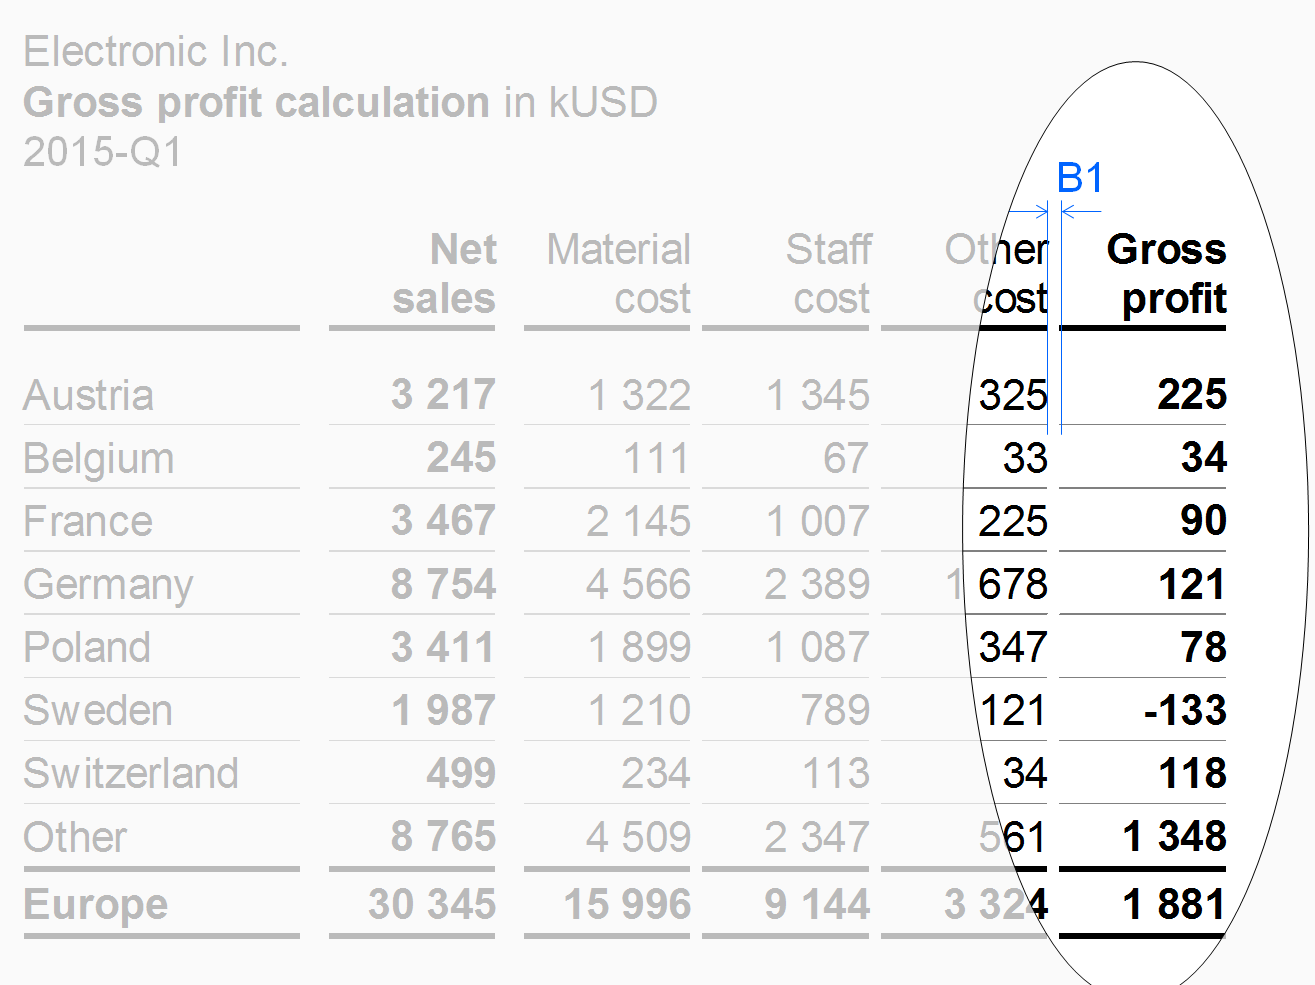Click the Net sales column header
This screenshot has width=1315, height=985.
pos(444,274)
